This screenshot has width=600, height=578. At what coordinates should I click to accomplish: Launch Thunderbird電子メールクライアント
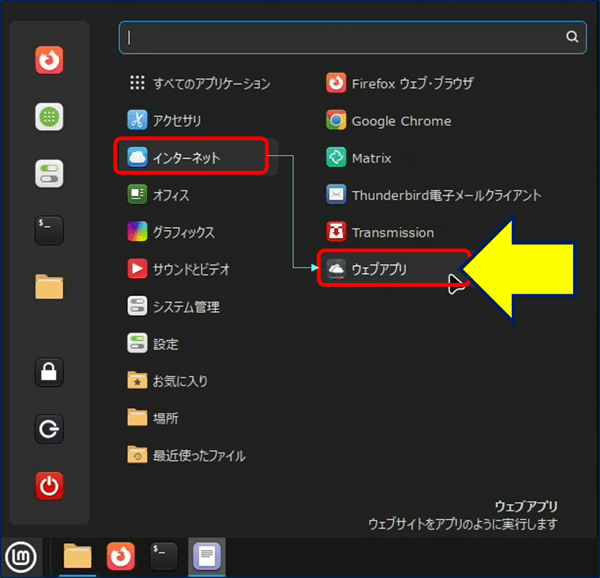(434, 195)
